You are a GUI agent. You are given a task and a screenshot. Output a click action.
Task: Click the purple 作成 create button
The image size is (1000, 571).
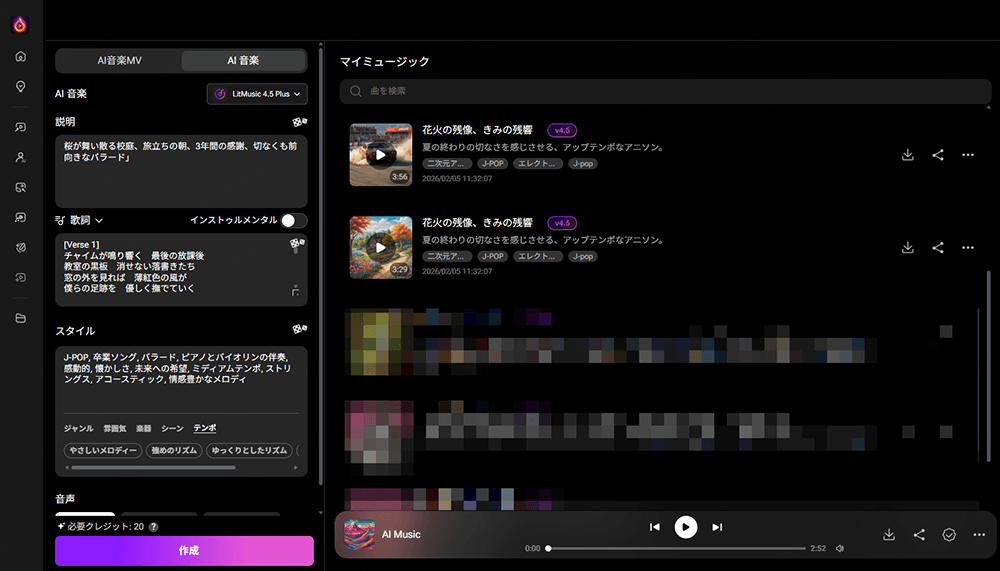click(184, 551)
